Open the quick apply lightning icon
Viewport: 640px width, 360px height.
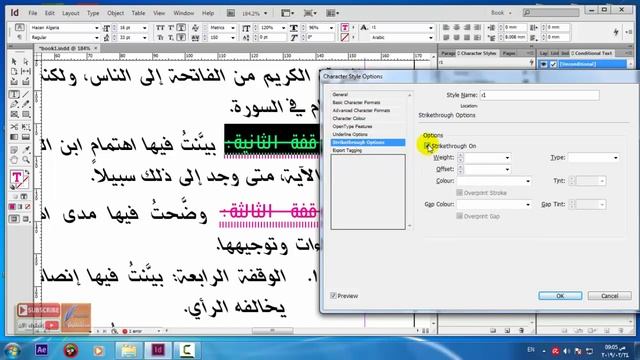click(616, 32)
